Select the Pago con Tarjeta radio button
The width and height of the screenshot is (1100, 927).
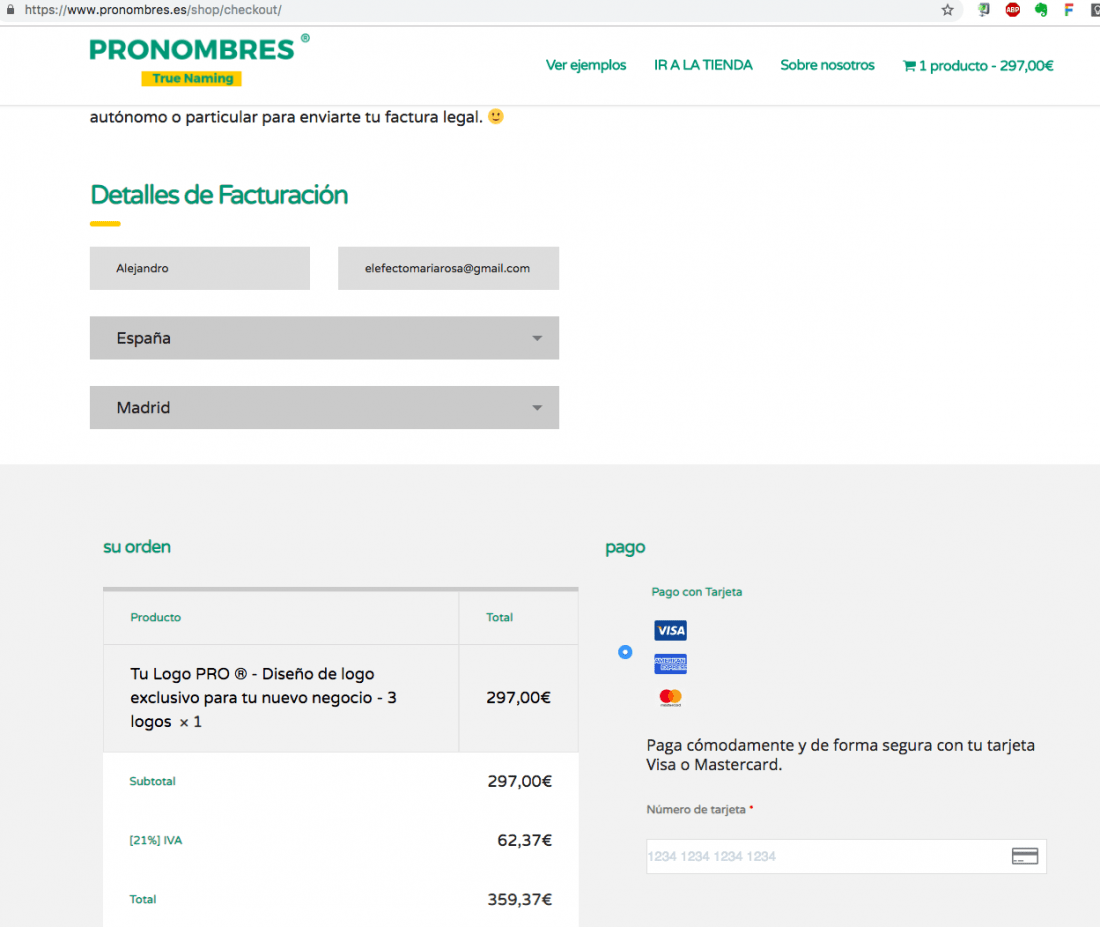click(x=625, y=652)
